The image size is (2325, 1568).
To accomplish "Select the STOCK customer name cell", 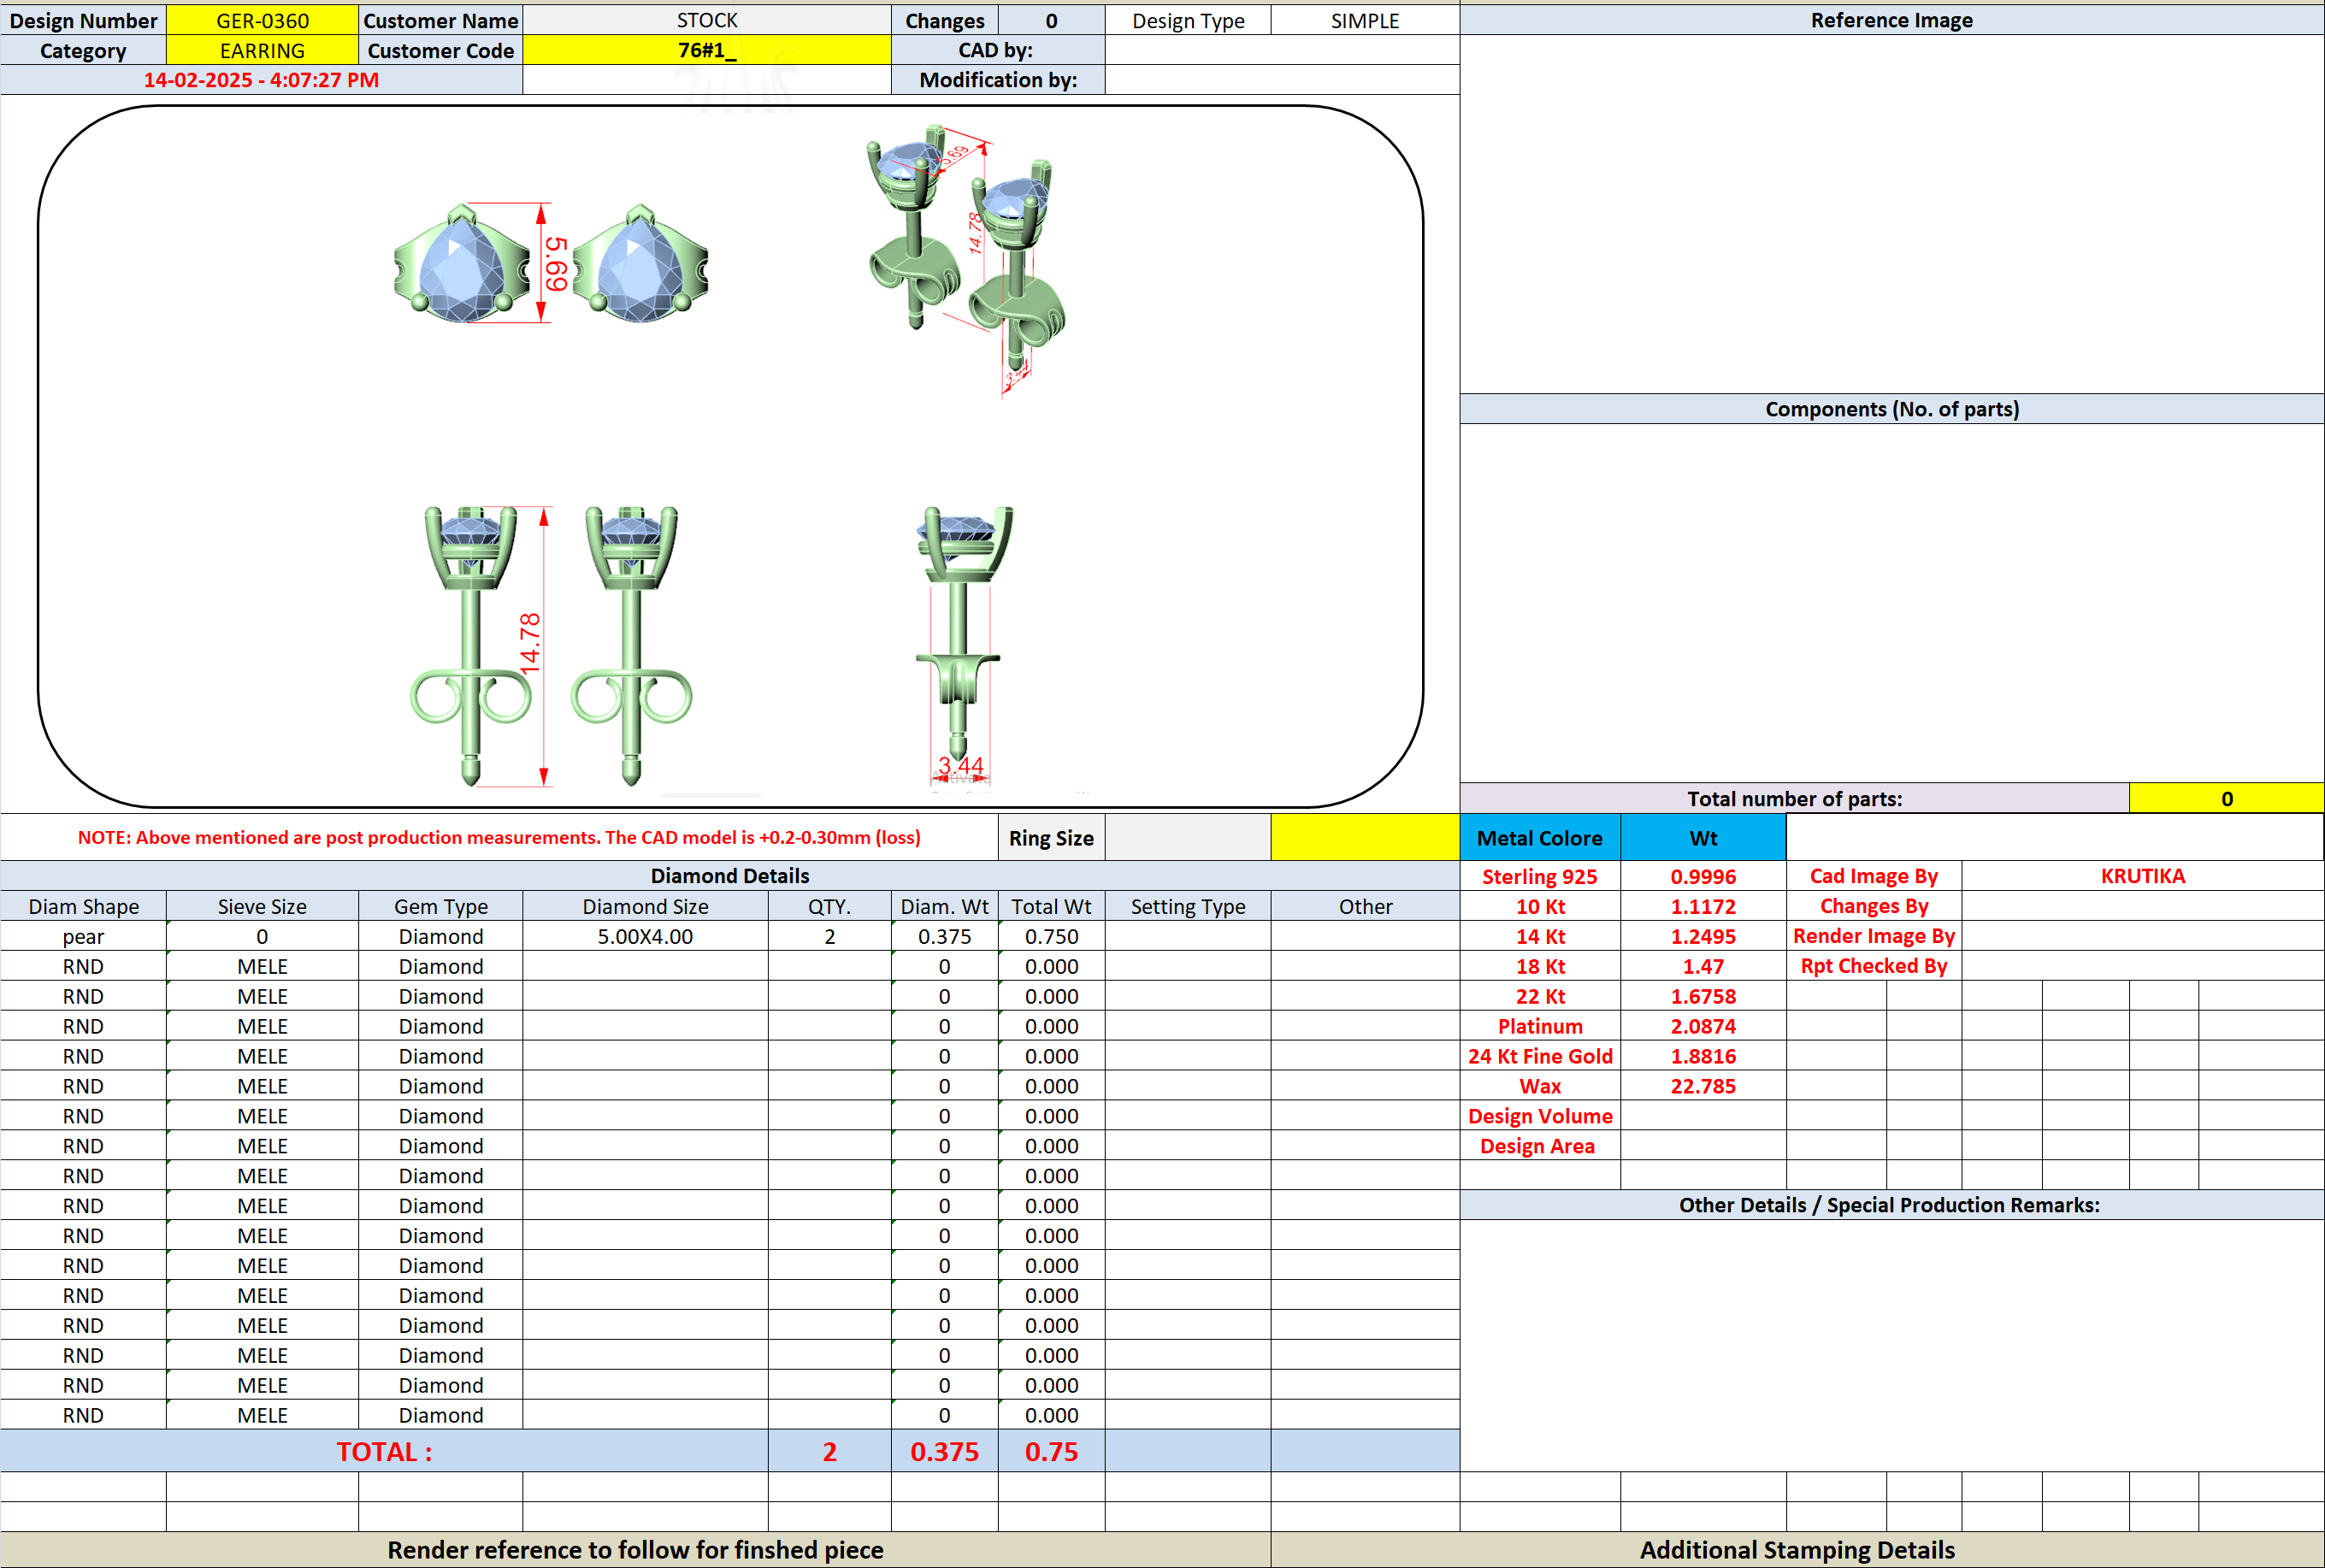I will coord(706,20).
